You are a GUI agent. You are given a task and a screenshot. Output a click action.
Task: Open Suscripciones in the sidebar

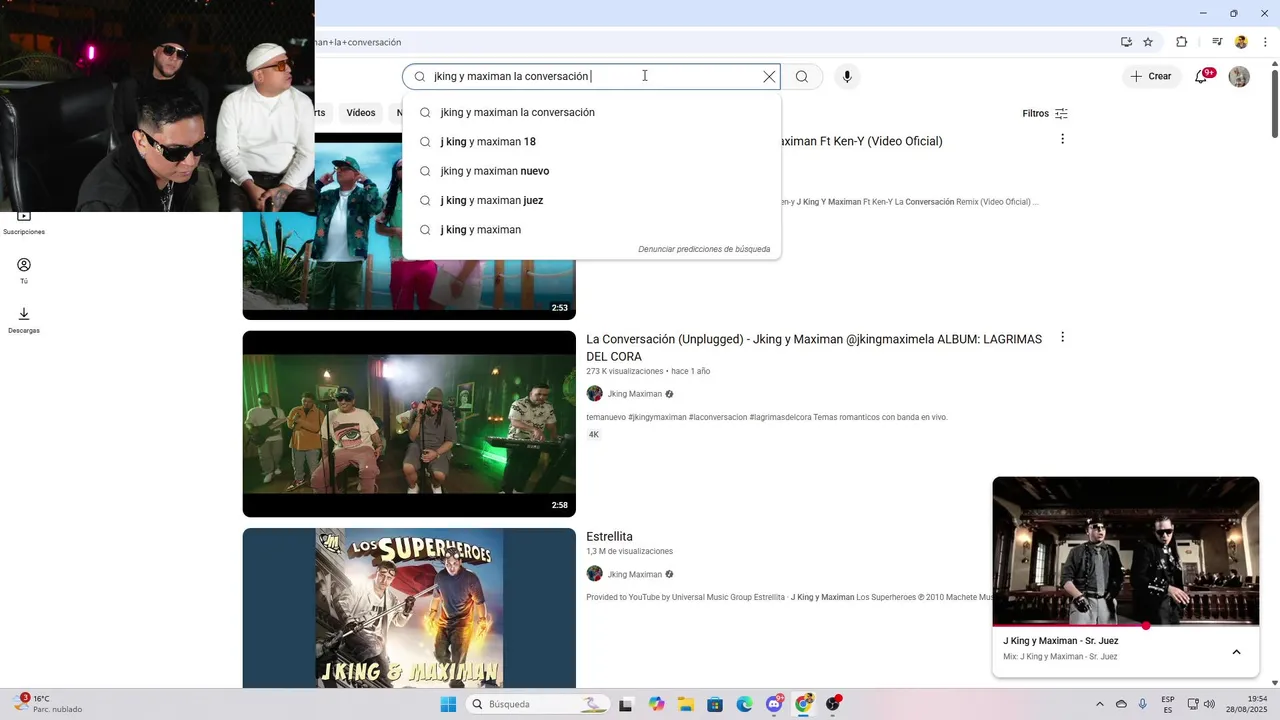click(x=24, y=222)
